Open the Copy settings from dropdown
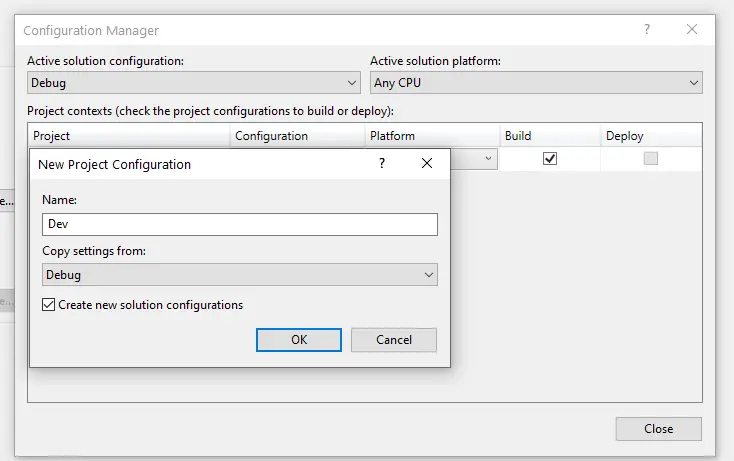Image resolution: width=734 pixels, height=461 pixels. pos(240,274)
